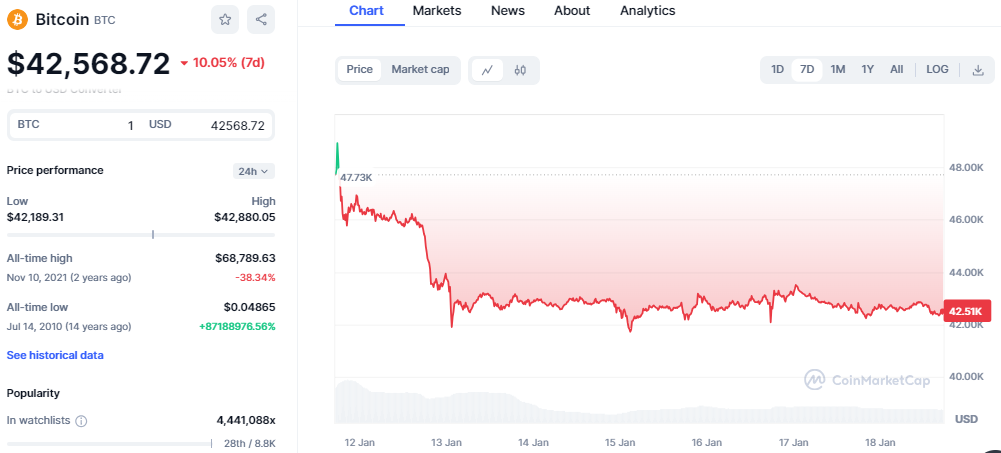Click the Low/High price range slider
This screenshot has width=1001, height=453.
coord(140,235)
